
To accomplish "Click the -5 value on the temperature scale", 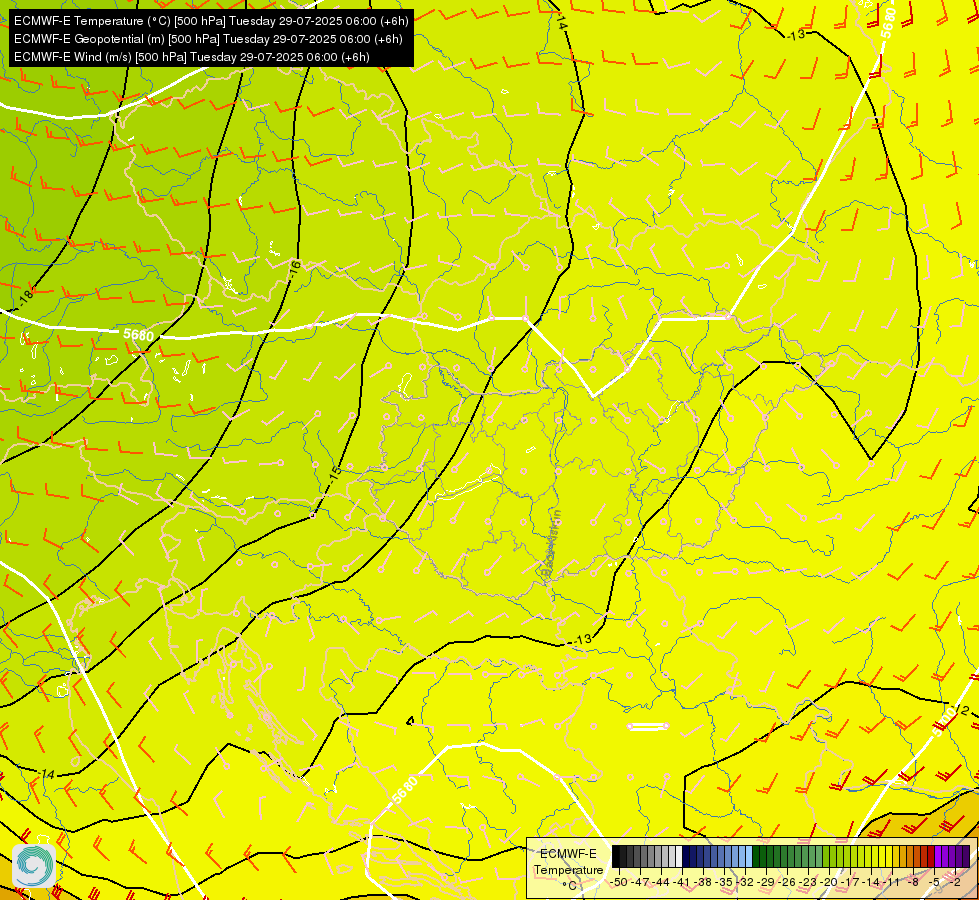I will pos(933,882).
